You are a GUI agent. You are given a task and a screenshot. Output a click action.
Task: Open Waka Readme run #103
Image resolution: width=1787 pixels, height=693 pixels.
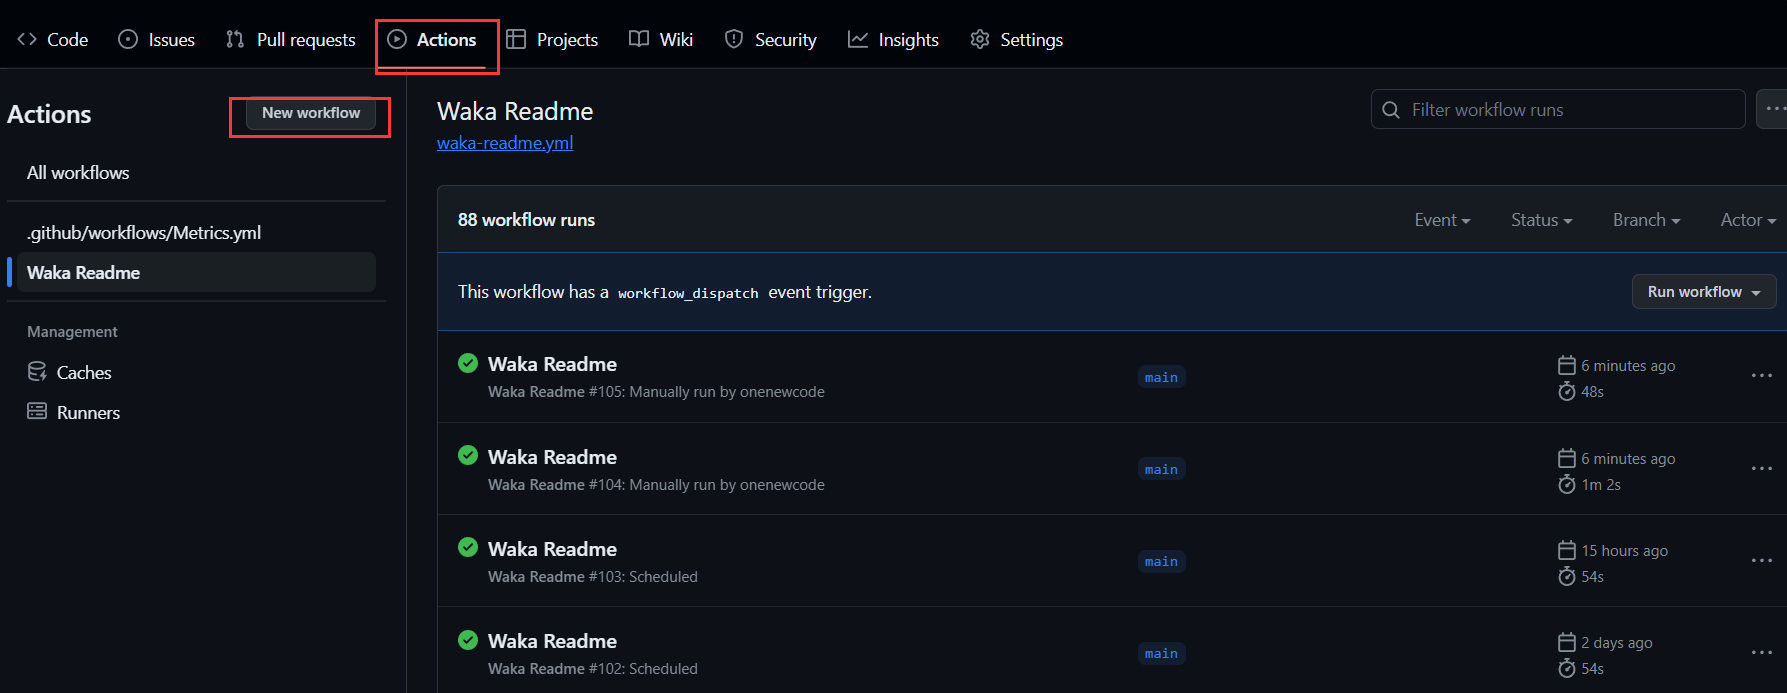[552, 549]
